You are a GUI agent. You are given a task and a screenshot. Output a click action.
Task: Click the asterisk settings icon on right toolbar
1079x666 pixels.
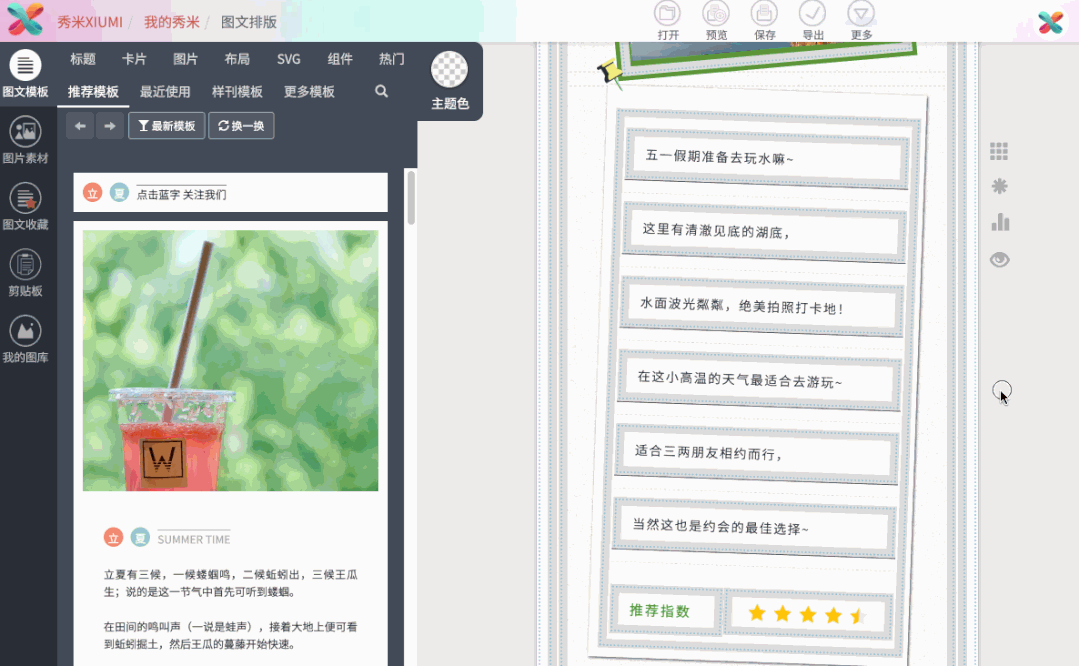(999, 186)
